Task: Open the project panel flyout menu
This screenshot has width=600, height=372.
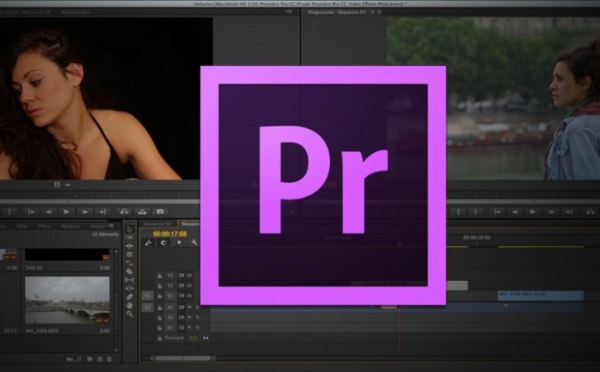Action: (110, 225)
